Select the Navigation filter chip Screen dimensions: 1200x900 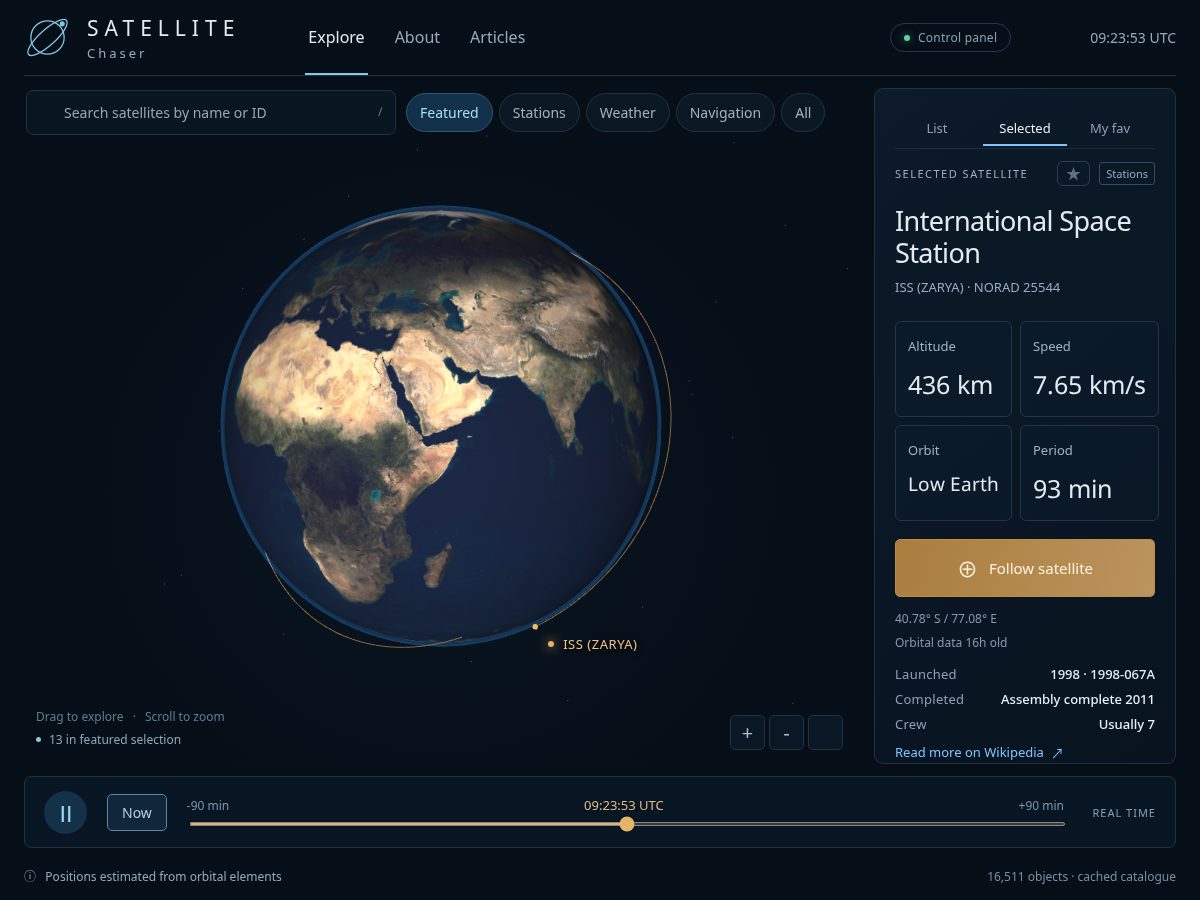pyautogui.click(x=725, y=113)
